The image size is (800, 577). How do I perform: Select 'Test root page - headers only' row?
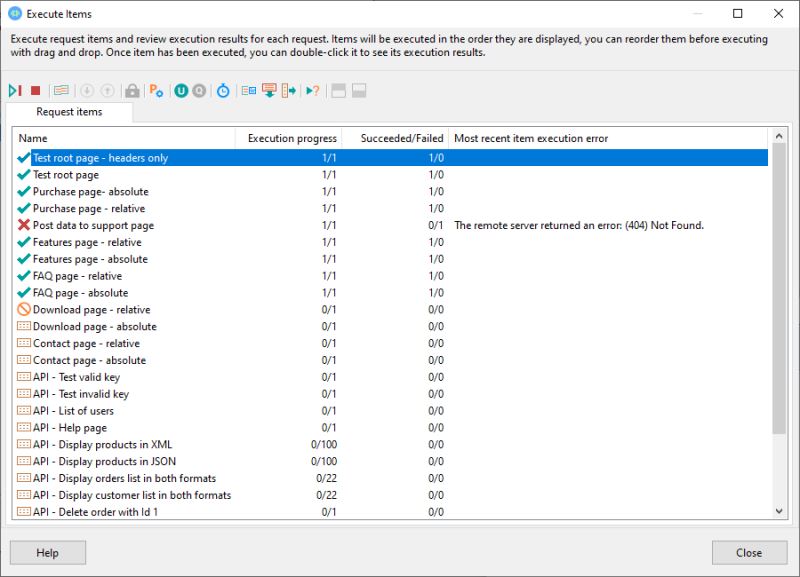tap(391, 158)
